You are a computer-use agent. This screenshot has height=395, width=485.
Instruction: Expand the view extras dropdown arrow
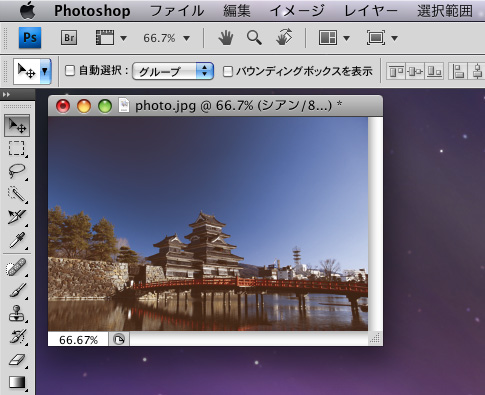click(x=123, y=38)
